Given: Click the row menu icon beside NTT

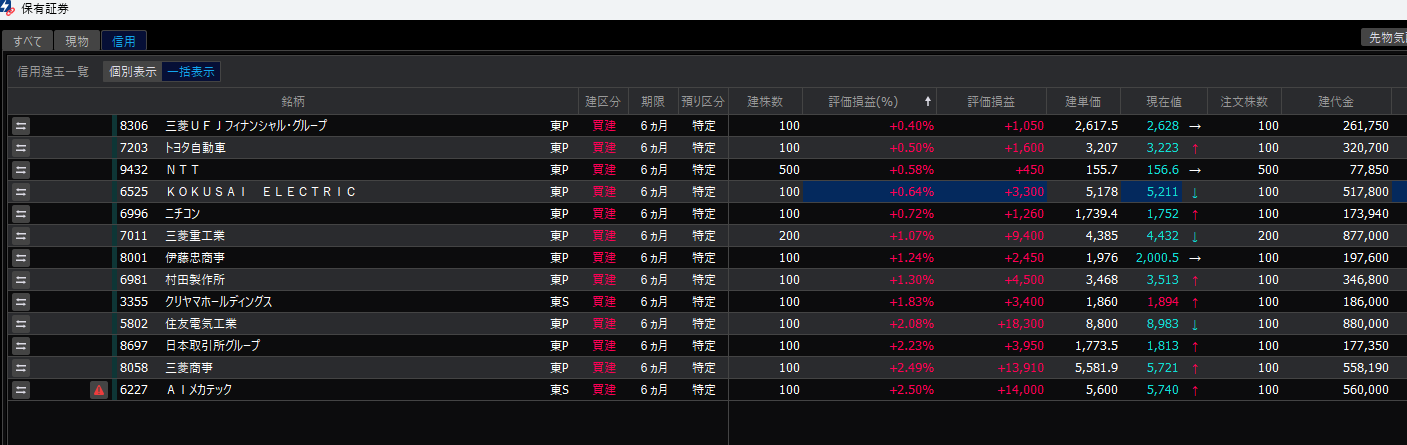Looking at the screenshot, I should (21, 170).
